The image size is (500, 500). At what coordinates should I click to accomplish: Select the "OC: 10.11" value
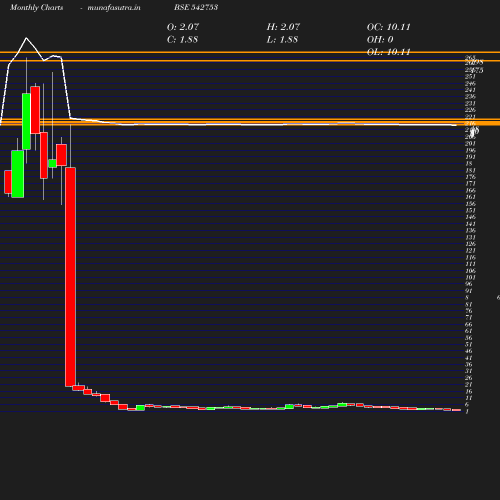(389, 27)
